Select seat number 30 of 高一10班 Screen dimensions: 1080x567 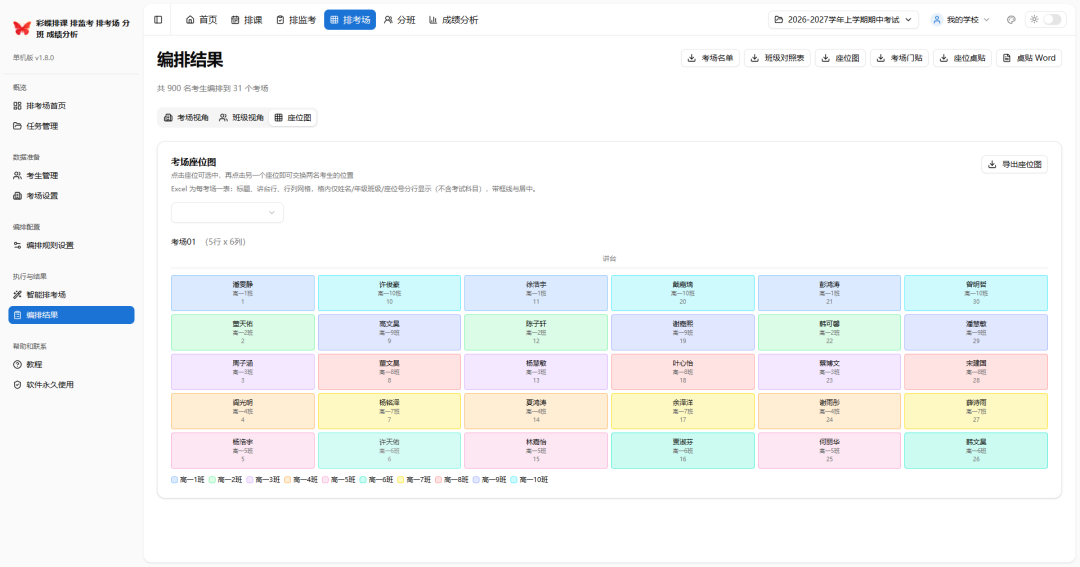tap(976, 293)
